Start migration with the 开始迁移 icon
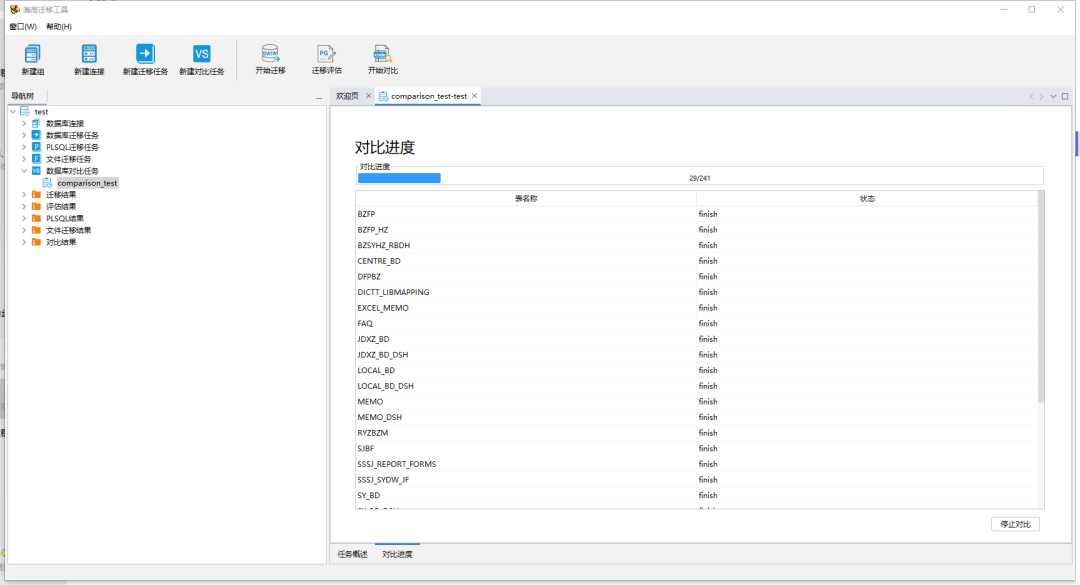1080x585 pixels. [x=270, y=54]
